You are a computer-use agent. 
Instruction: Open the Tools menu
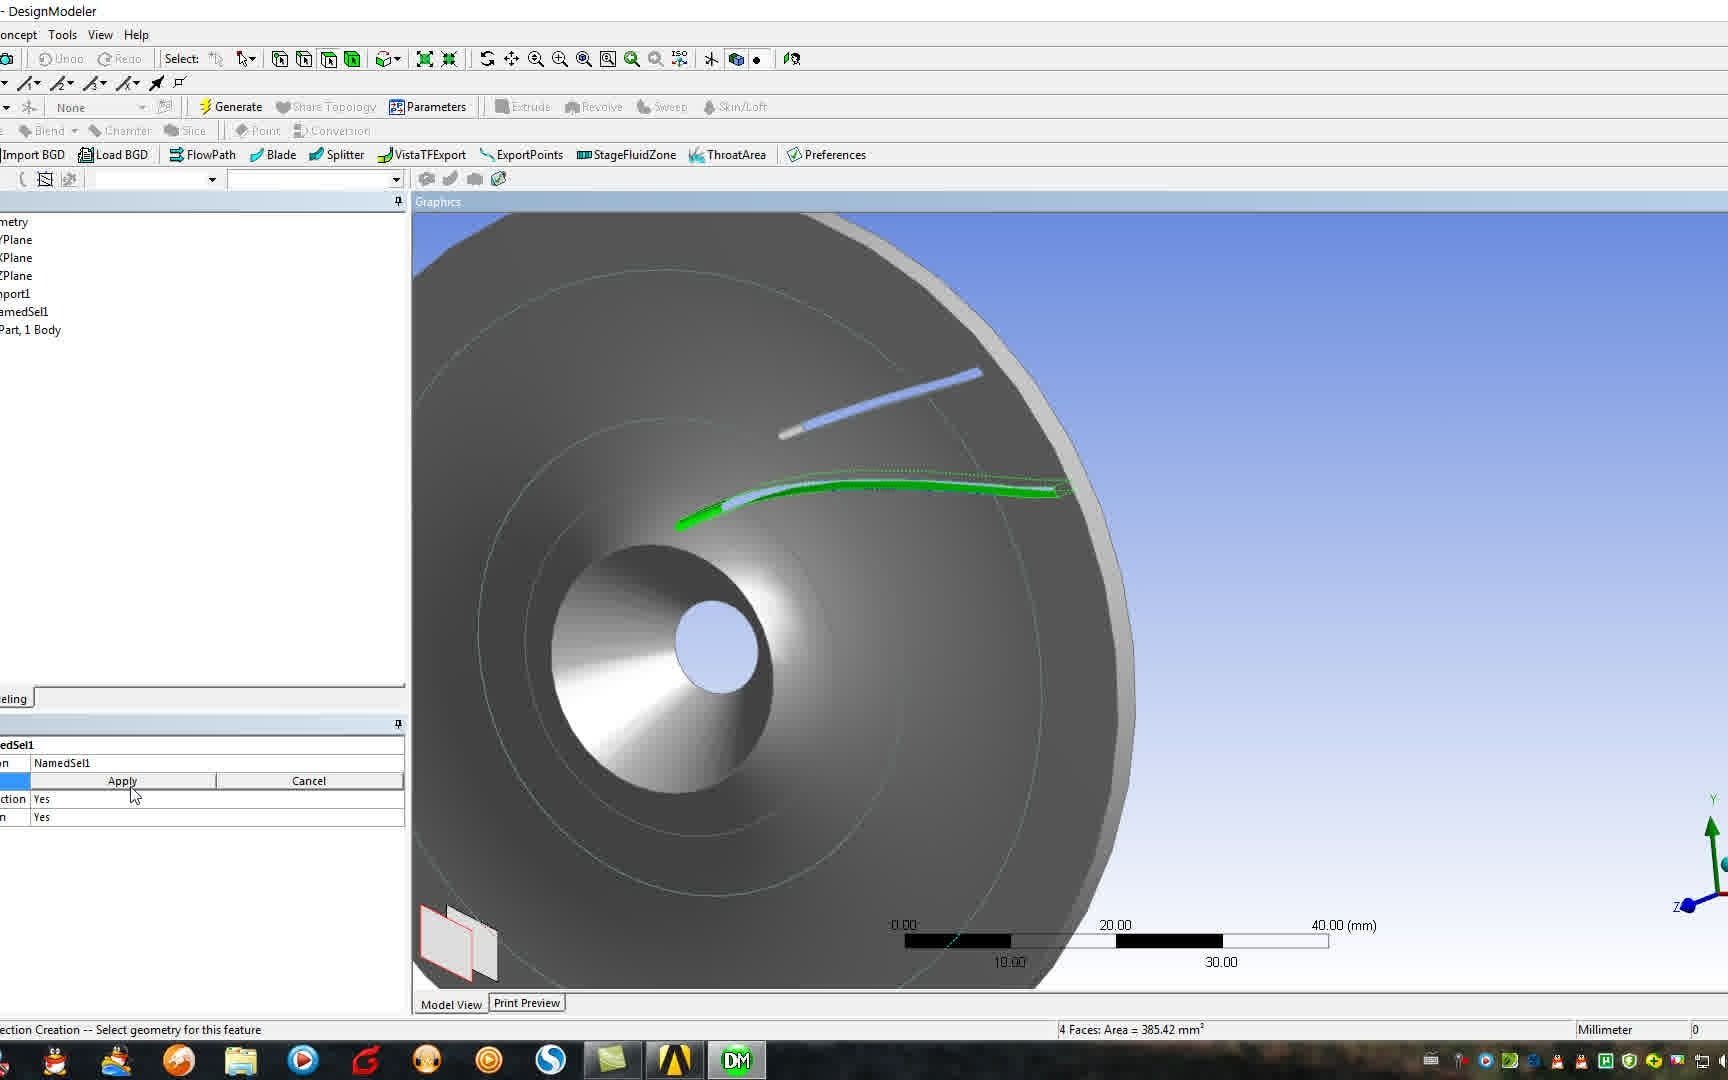point(62,34)
